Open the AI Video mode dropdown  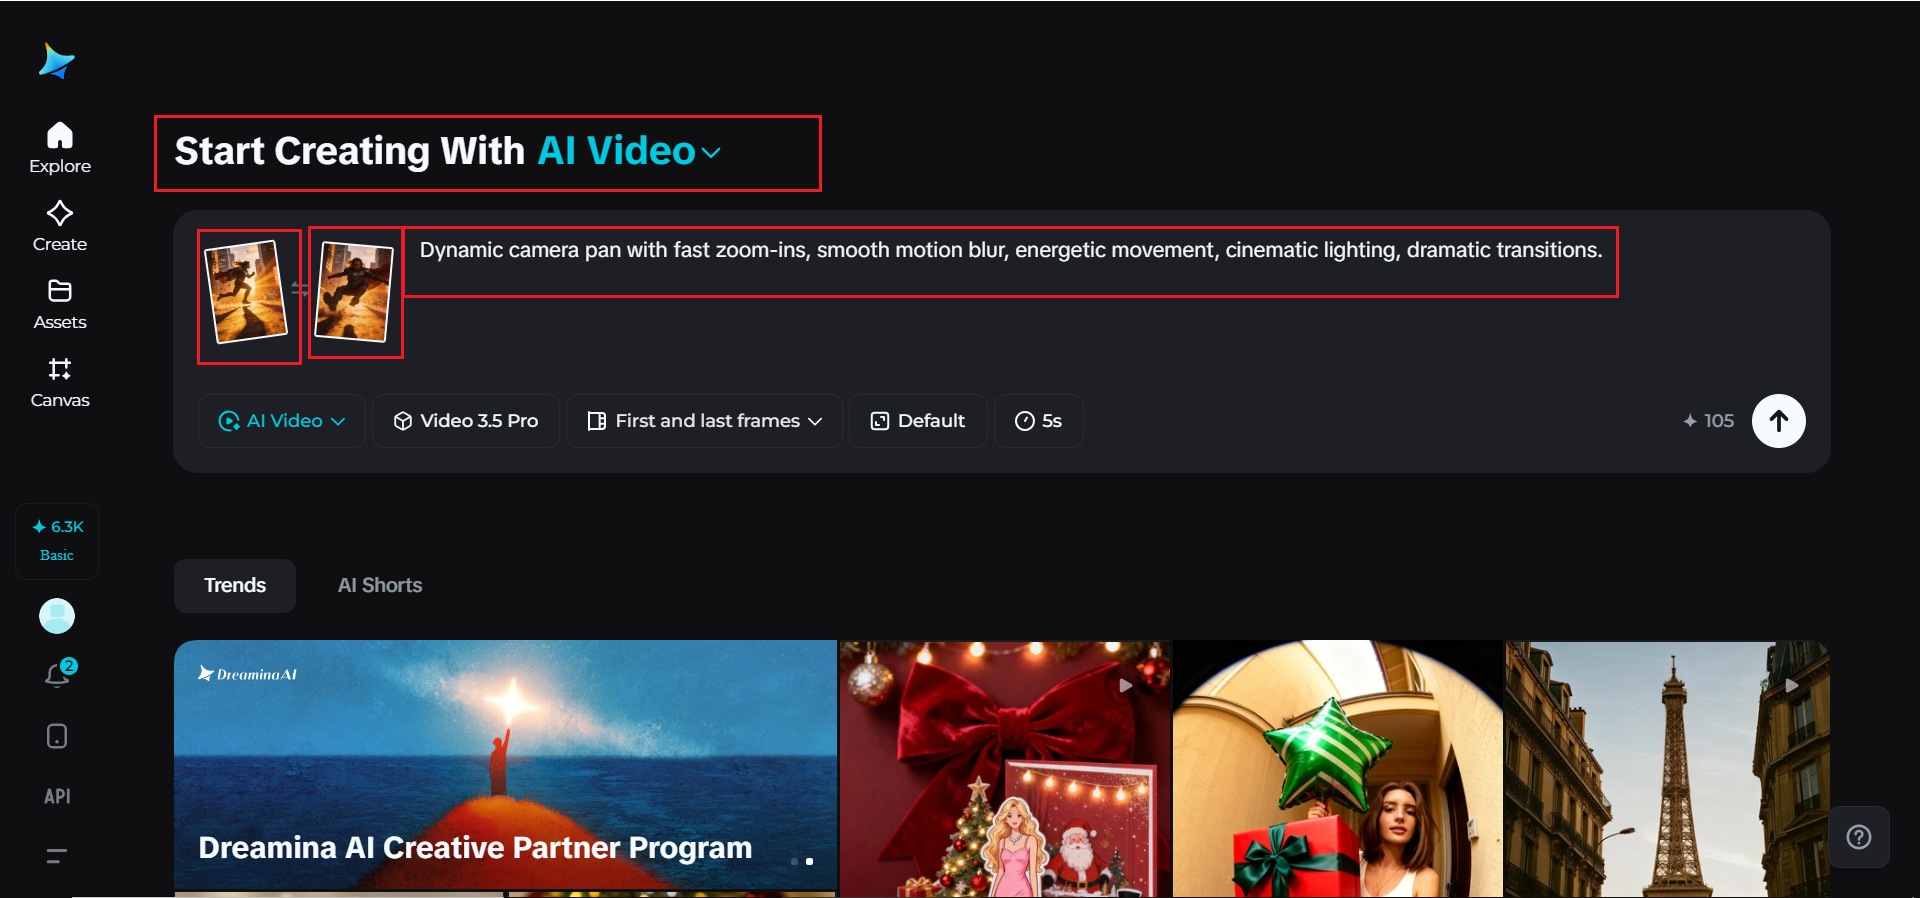pyautogui.click(x=282, y=421)
